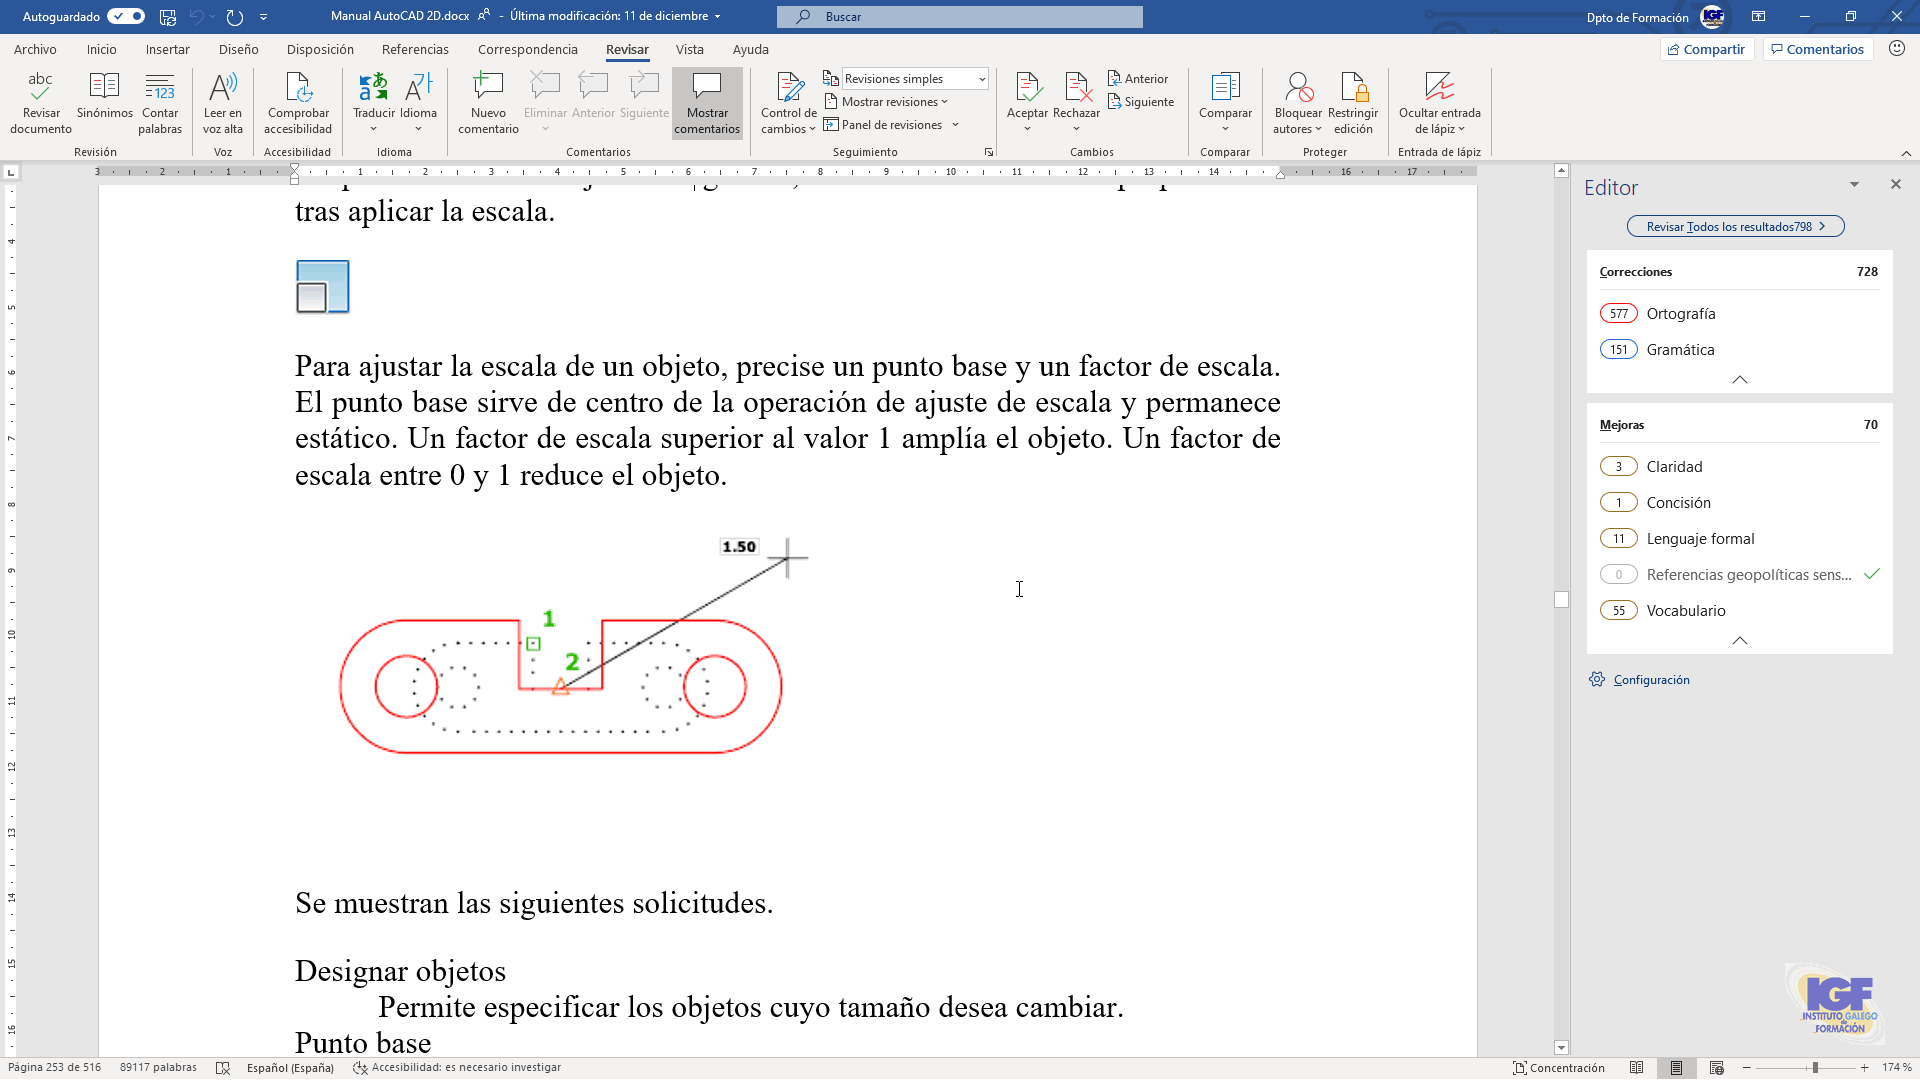Collapse the Mejoras section in Editor panel
Viewport: 1920px width, 1080px height.
[1740, 641]
